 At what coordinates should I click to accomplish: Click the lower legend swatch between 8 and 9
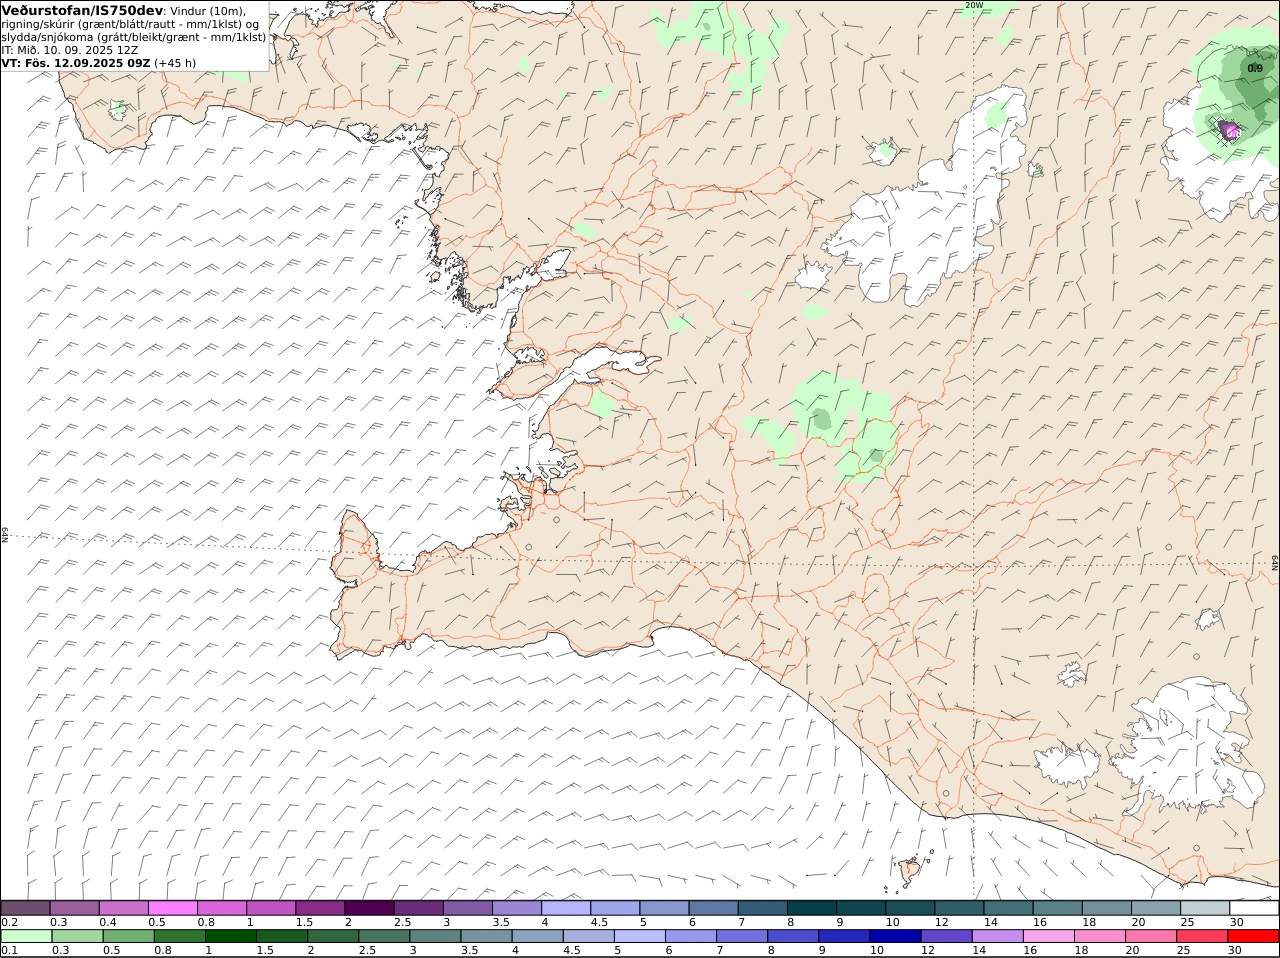pos(793,936)
